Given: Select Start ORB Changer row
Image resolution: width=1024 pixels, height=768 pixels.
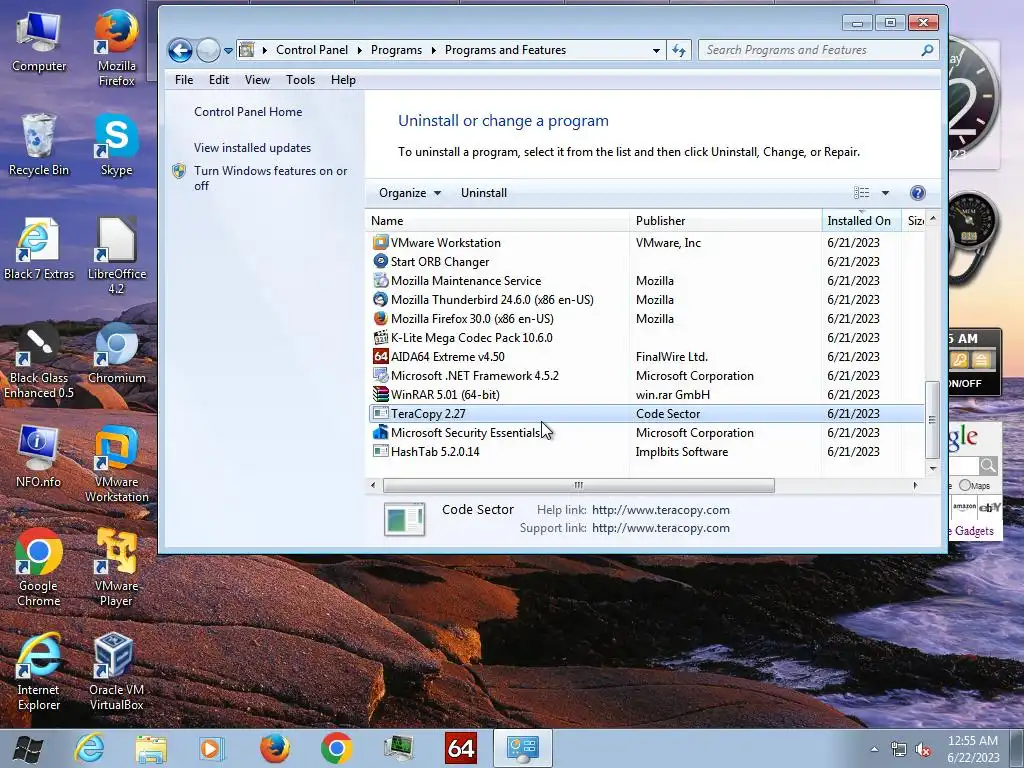Looking at the screenshot, I should pos(645,261).
